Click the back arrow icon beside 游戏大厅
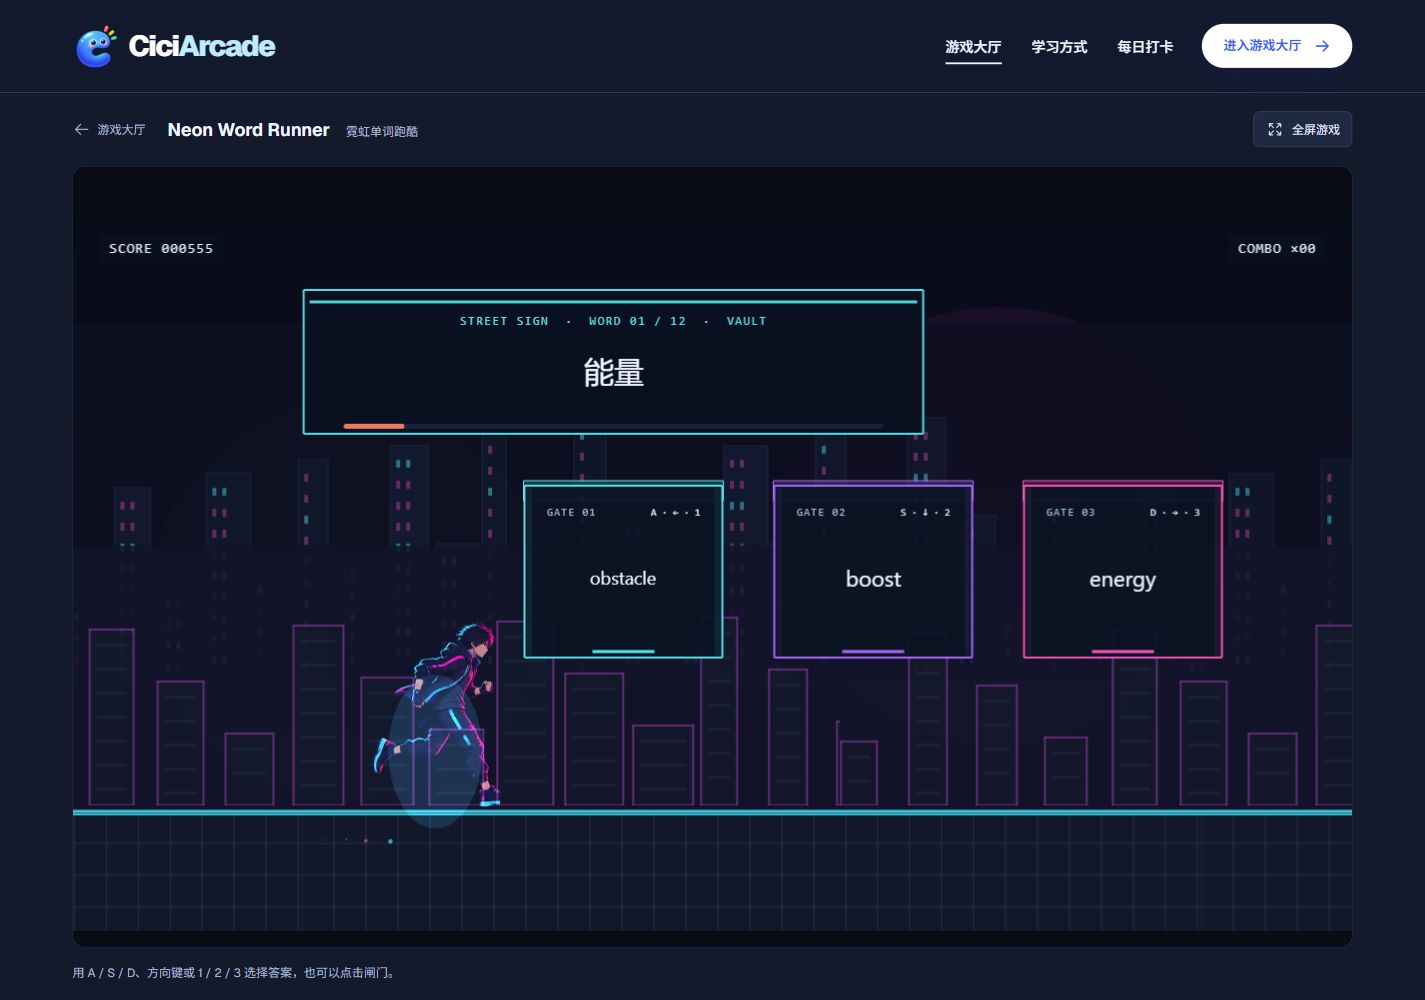The height and width of the screenshot is (1000, 1425). tap(81, 130)
